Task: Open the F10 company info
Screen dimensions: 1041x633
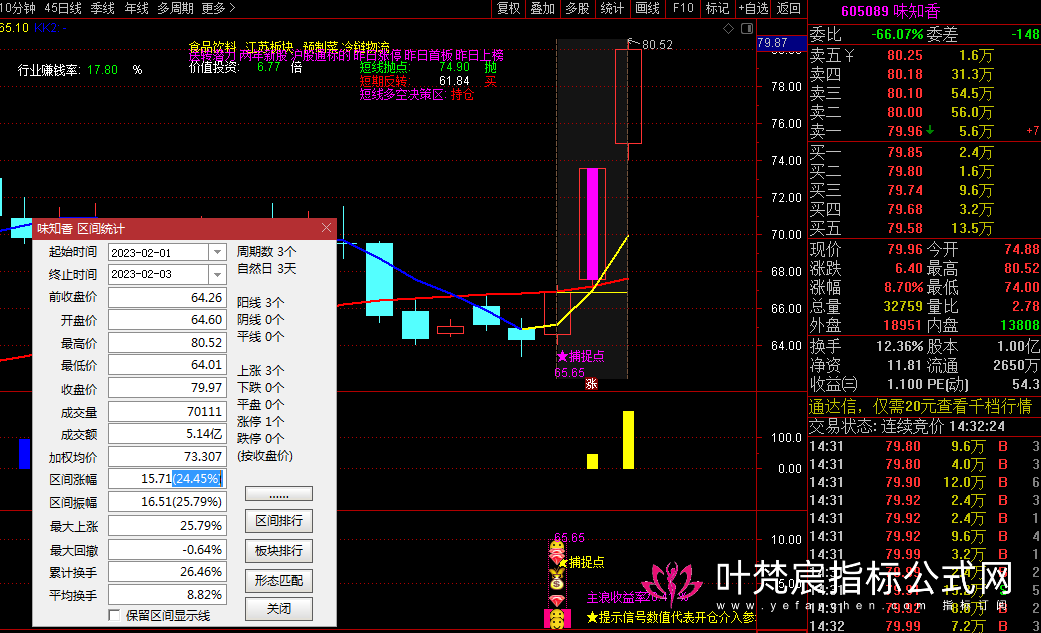Action: tap(682, 9)
